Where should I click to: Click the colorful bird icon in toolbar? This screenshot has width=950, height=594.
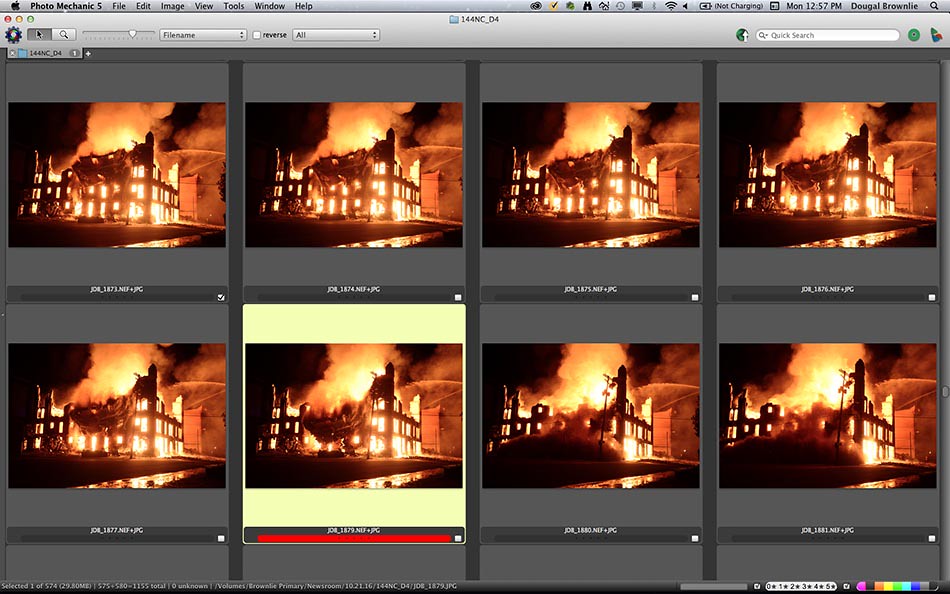936,35
